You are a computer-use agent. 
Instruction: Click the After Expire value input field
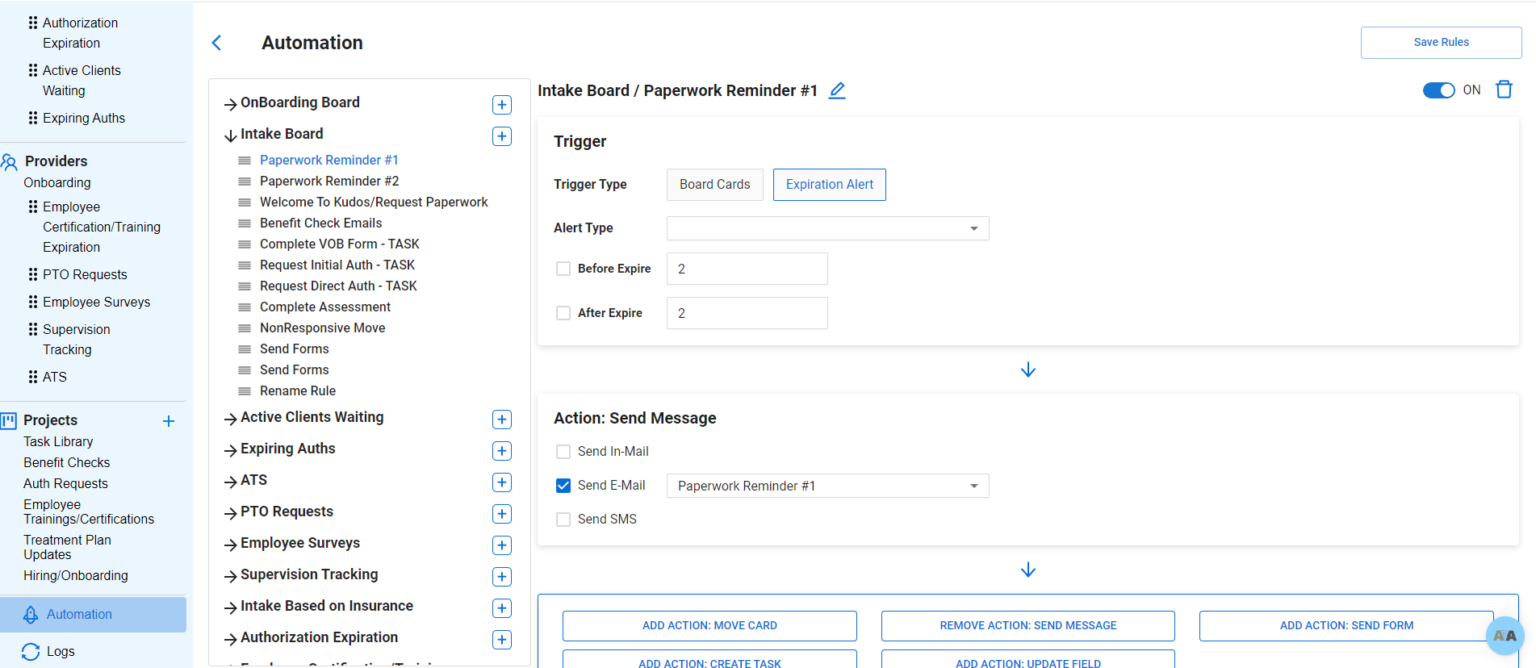(747, 312)
